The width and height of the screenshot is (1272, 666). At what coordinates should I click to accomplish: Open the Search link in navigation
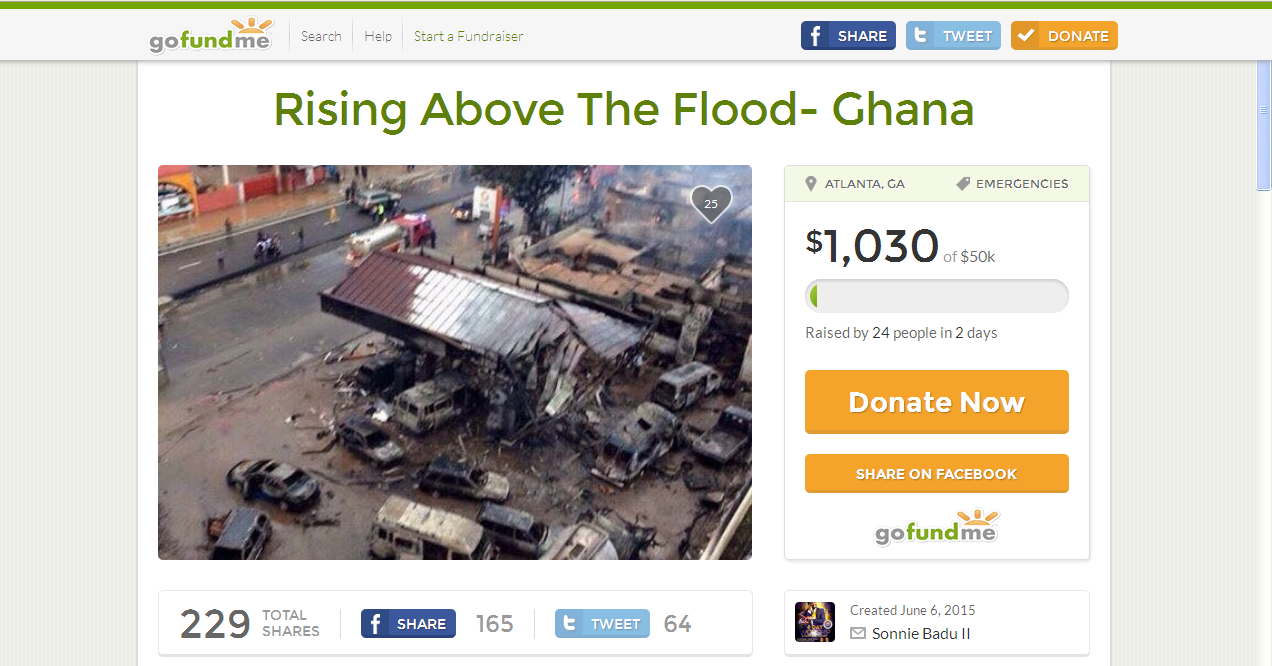pos(321,36)
